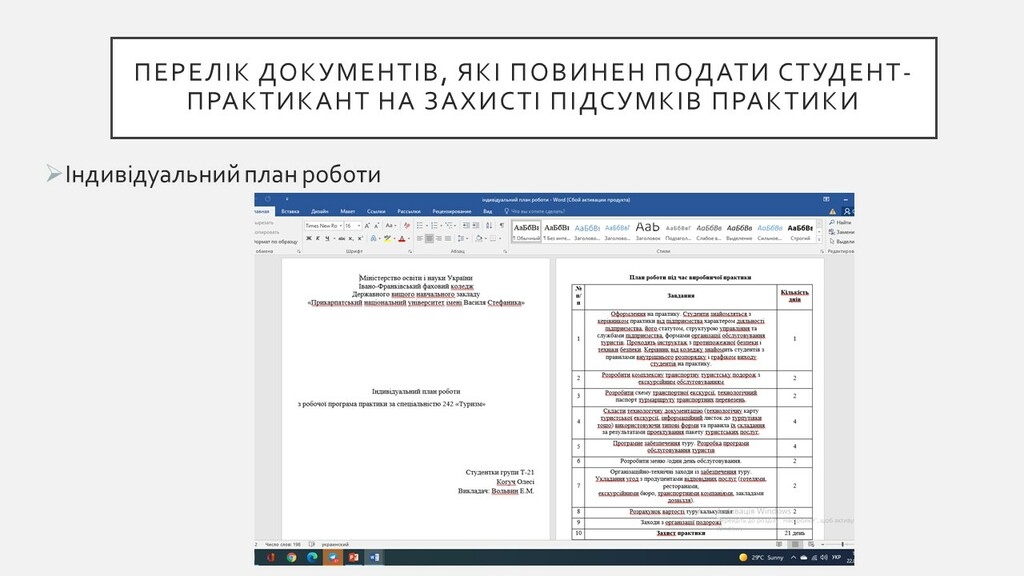Center-align the paragraph text

(429, 239)
